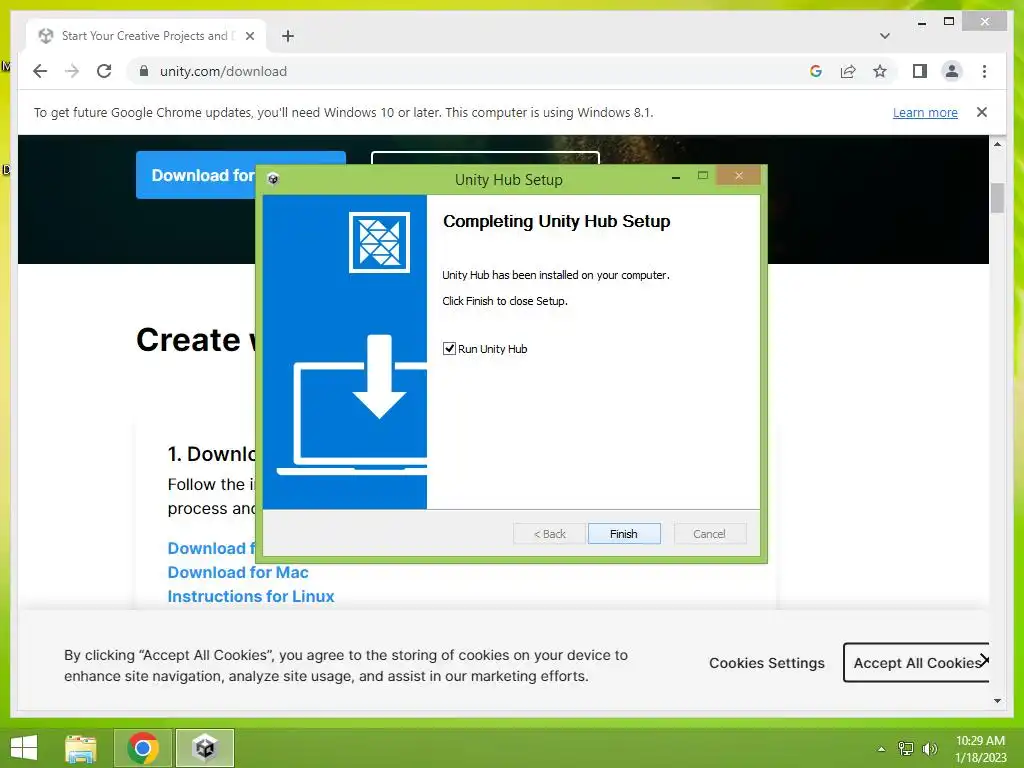Reload the unity.com page
Image resolution: width=1024 pixels, height=768 pixels.
coord(104,71)
